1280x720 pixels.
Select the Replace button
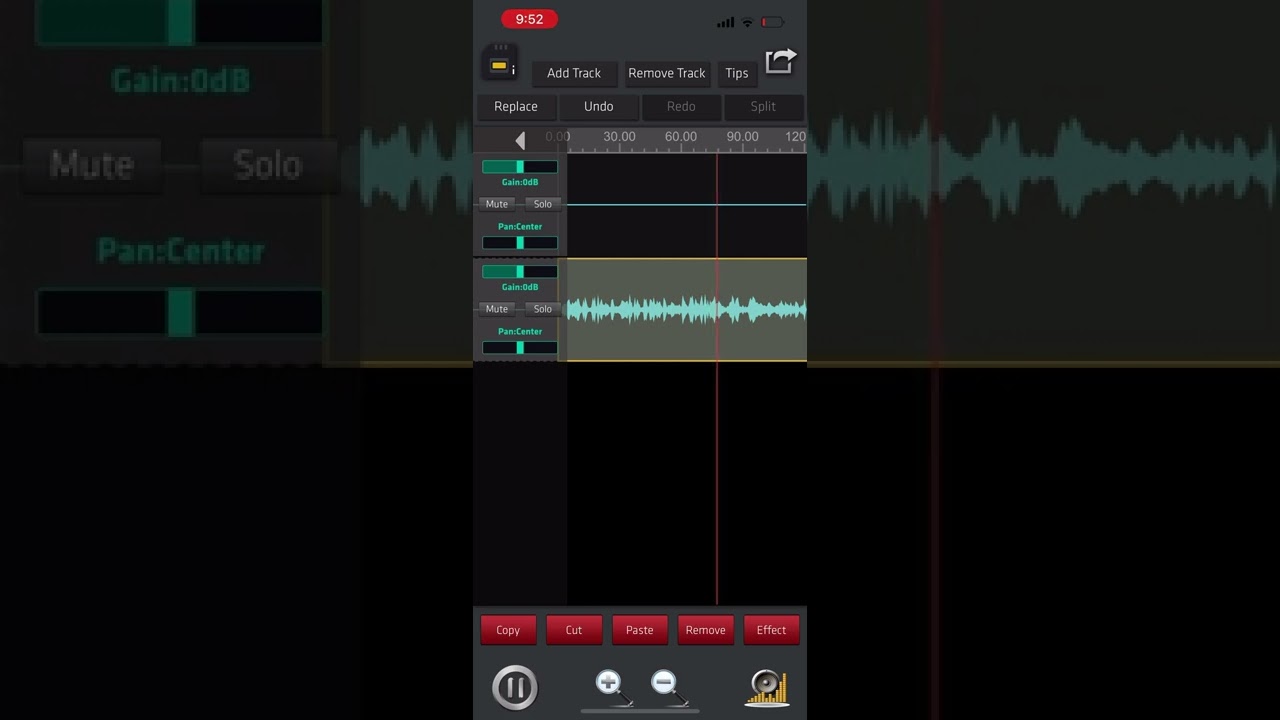pyautogui.click(x=516, y=106)
